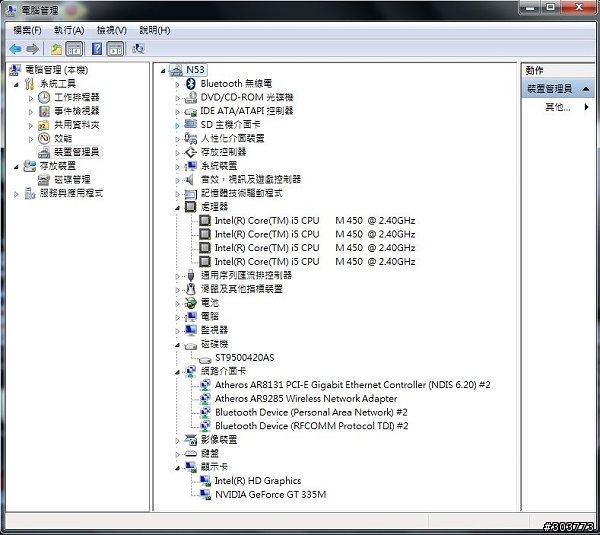Expand 服務與應用程式 in left pane
This screenshot has width=600, height=535.
tap(16, 194)
